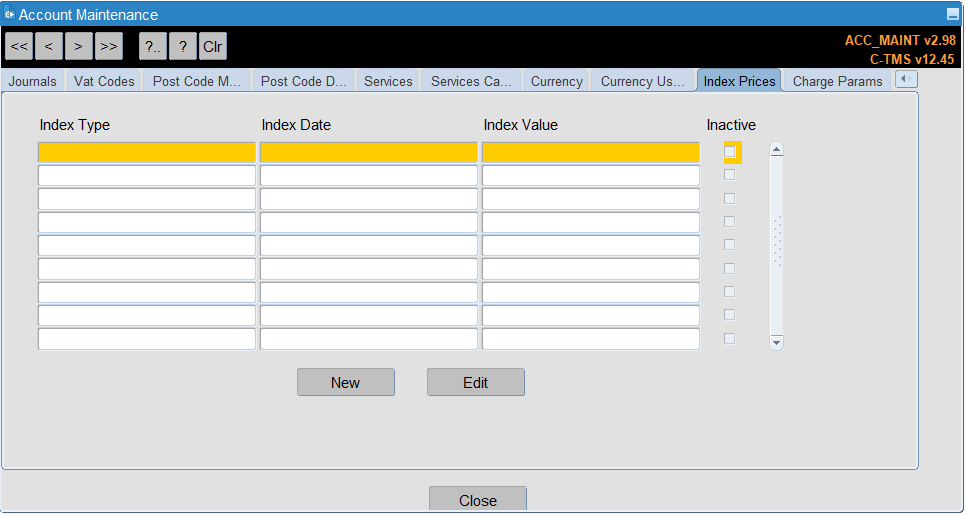
Task: Click the '?..' enter query button
Action: pos(153,46)
